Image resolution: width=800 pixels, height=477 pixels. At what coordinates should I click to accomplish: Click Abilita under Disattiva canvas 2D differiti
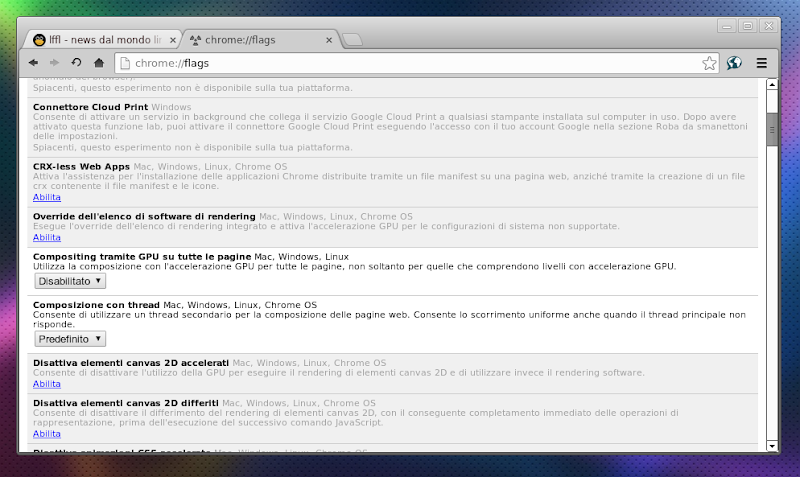coord(47,434)
